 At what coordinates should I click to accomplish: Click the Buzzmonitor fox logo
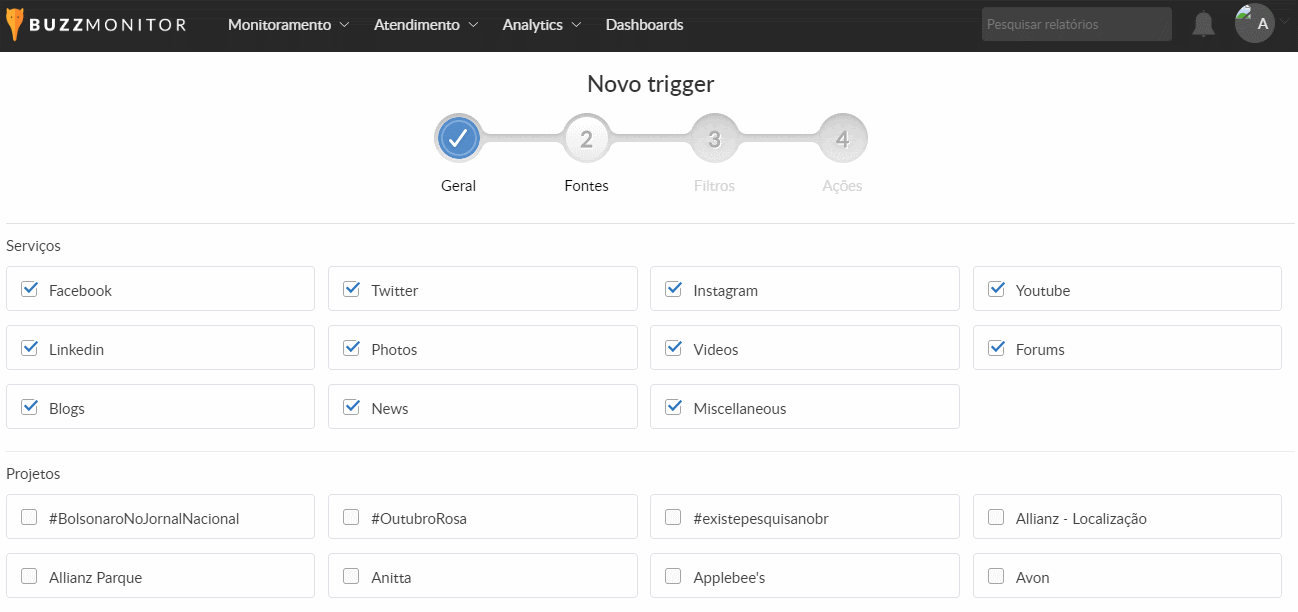[14, 25]
